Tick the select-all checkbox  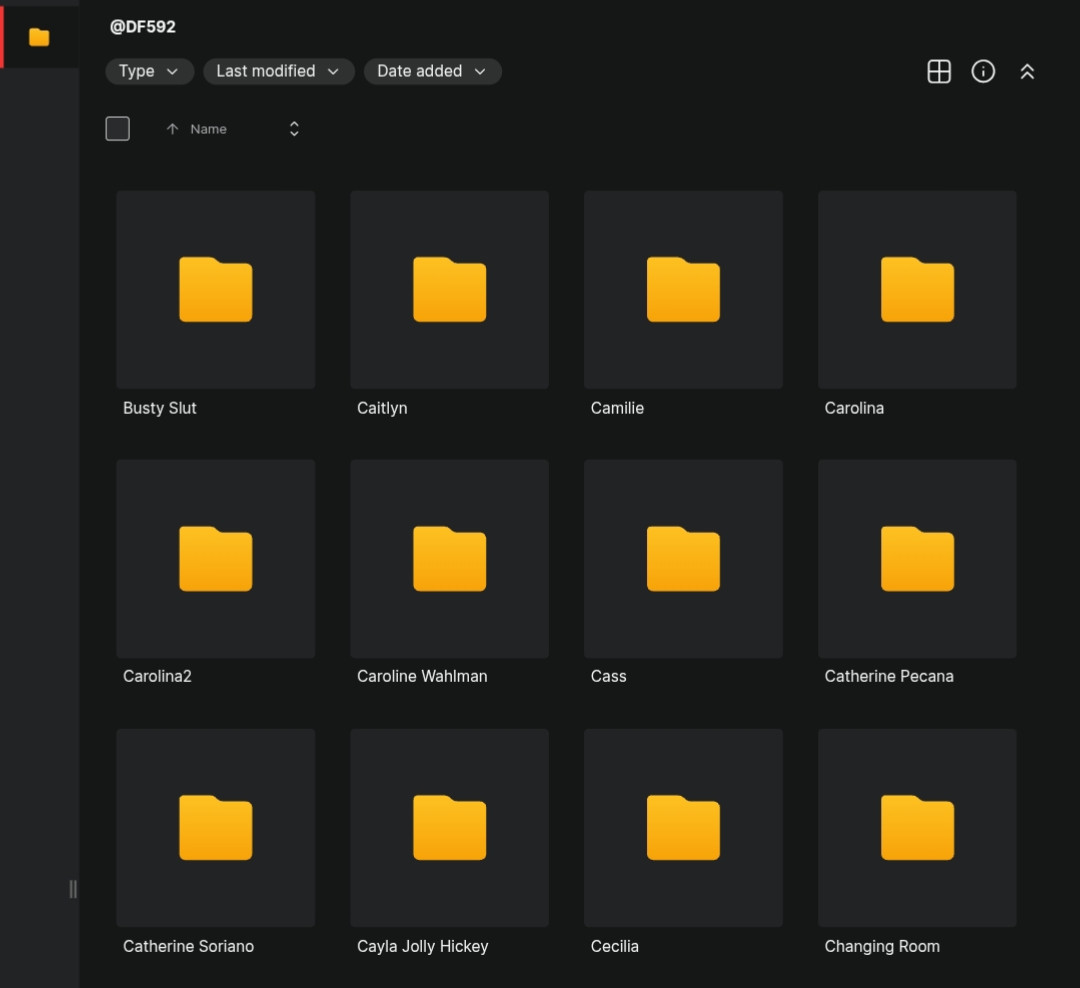pos(118,129)
